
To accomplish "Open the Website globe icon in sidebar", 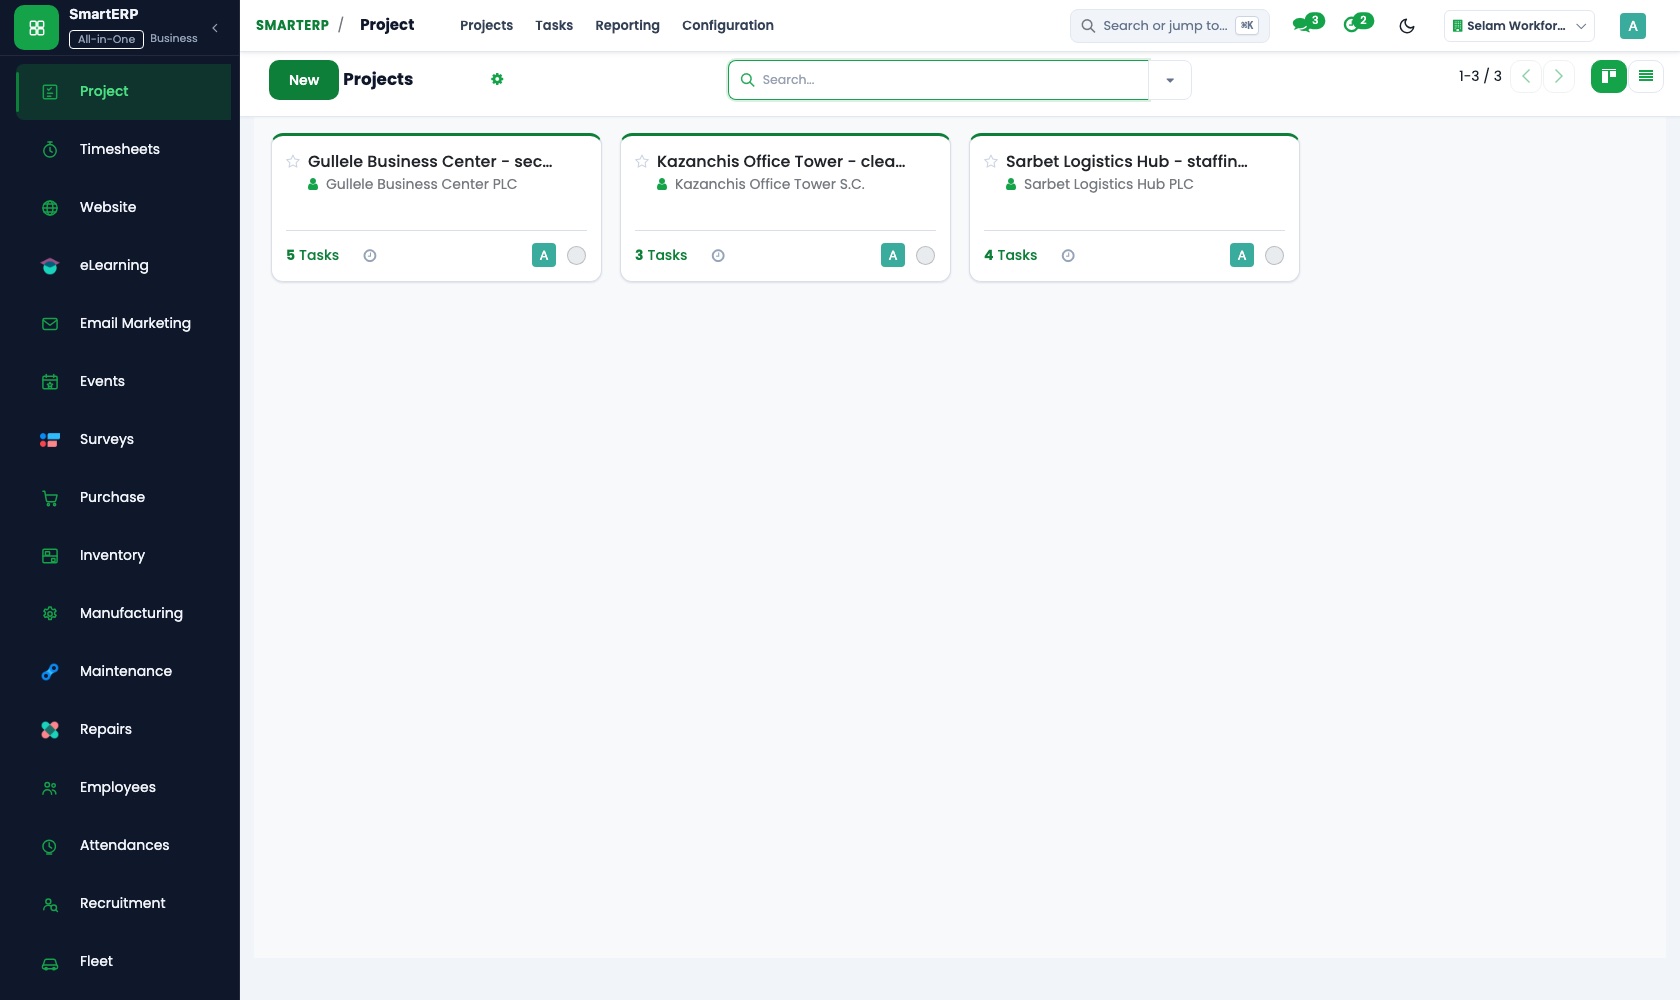I will point(50,207).
